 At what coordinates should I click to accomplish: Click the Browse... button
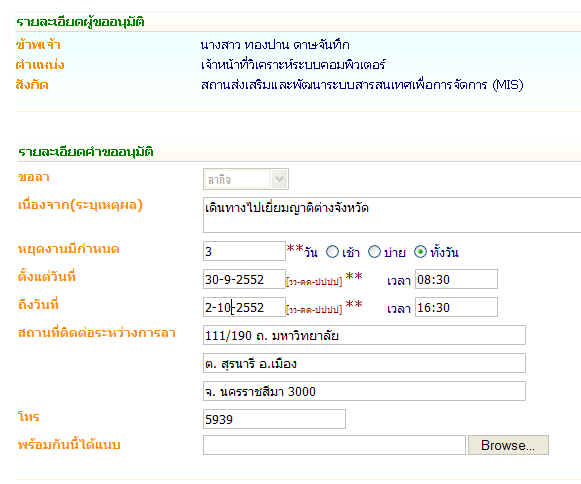508,445
